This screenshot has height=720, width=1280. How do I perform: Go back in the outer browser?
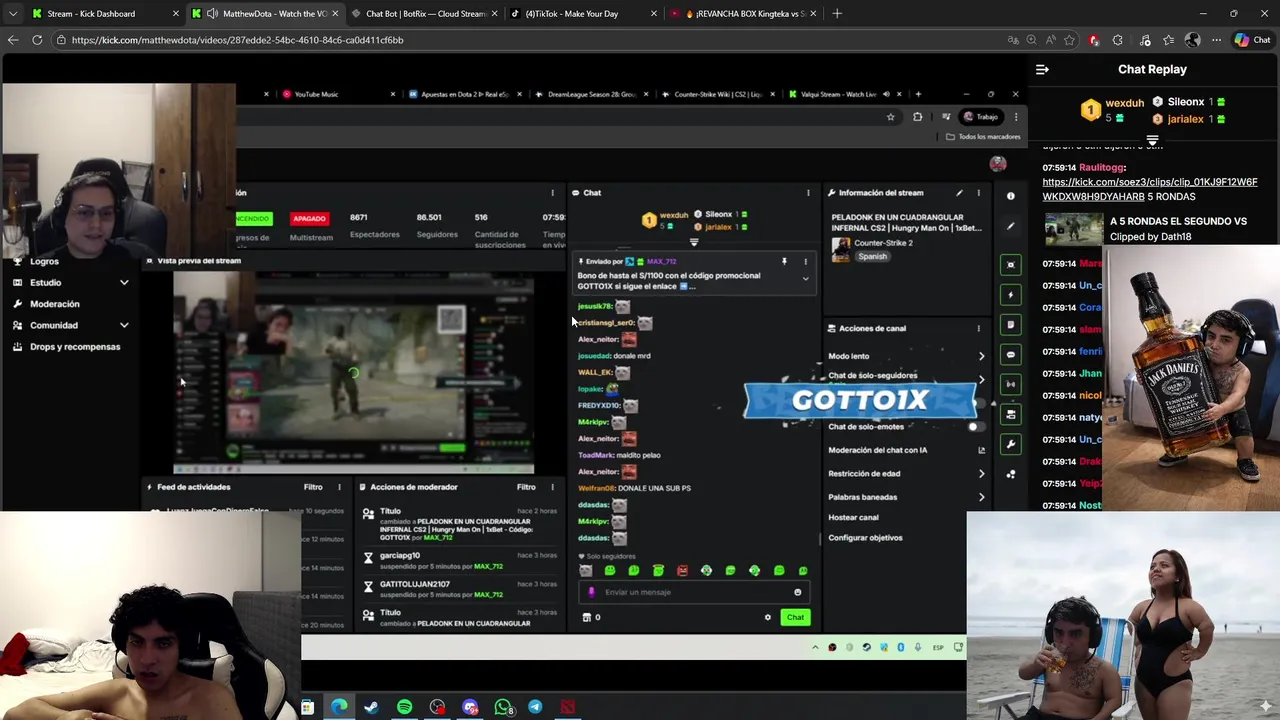pyautogui.click(x=13, y=40)
